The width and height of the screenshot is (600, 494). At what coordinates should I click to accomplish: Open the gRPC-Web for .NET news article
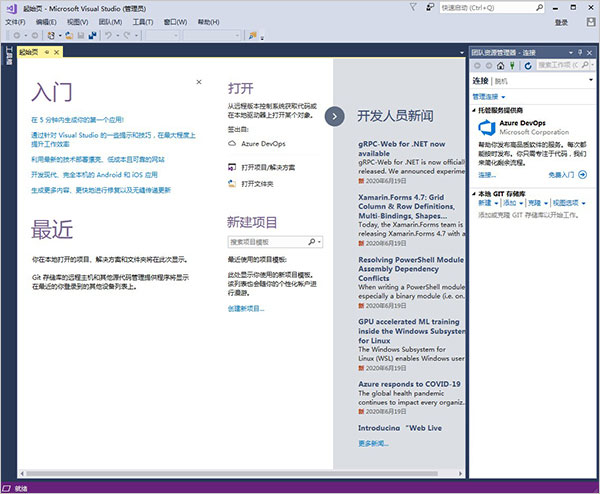tap(402, 148)
